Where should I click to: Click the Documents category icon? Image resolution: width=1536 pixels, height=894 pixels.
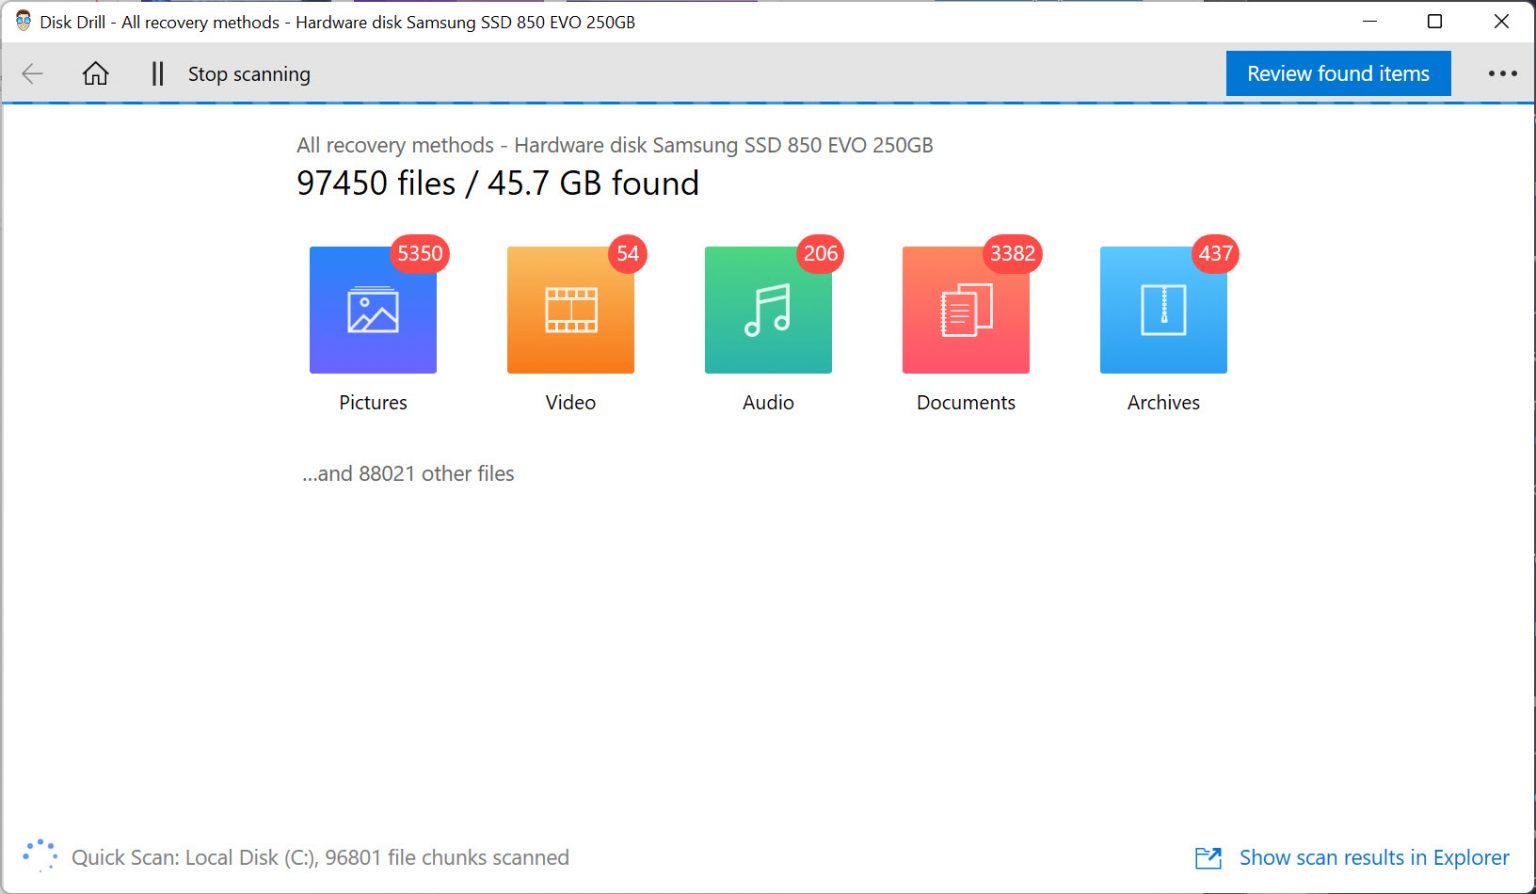click(x=965, y=310)
